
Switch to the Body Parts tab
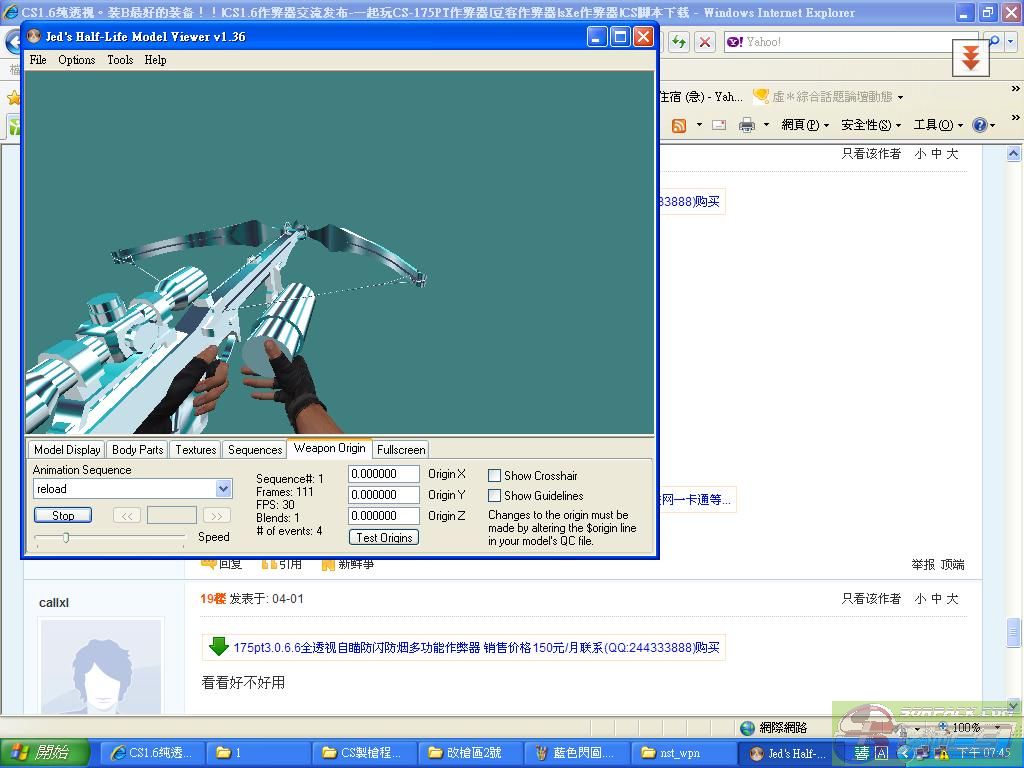click(x=137, y=450)
